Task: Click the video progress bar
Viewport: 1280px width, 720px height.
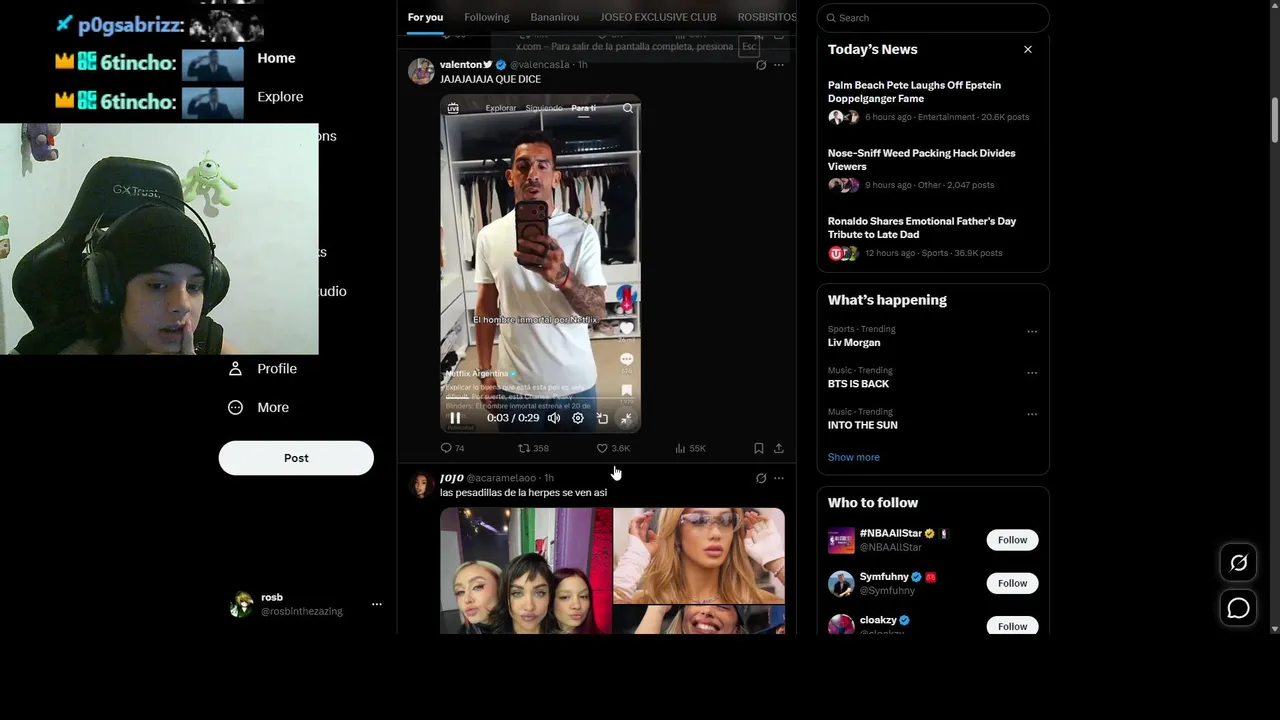Action: 540,400
